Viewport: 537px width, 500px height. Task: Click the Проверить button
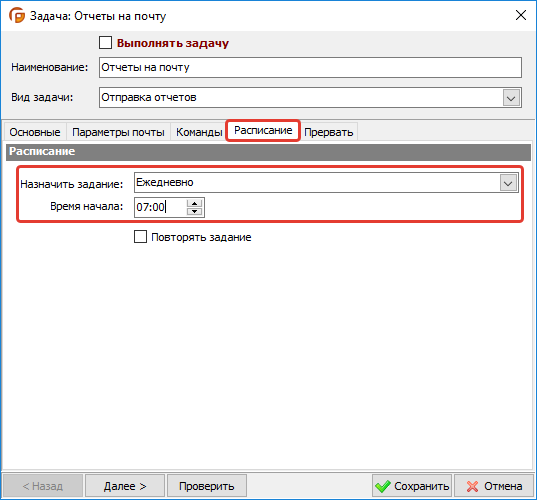tap(207, 486)
